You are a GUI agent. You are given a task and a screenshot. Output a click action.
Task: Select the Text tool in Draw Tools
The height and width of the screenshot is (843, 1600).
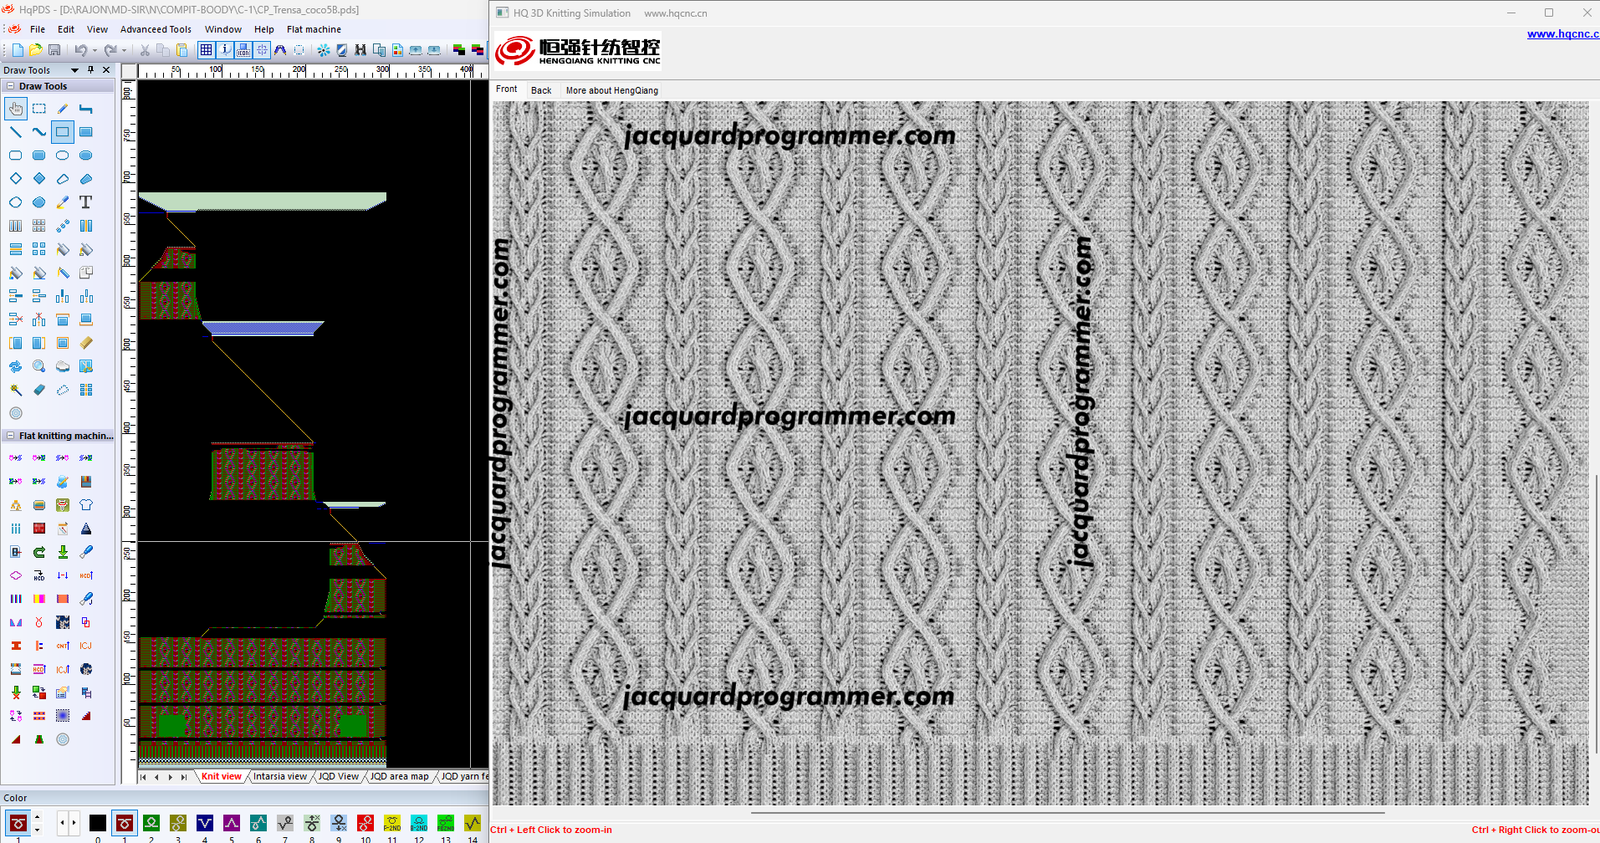click(x=86, y=202)
